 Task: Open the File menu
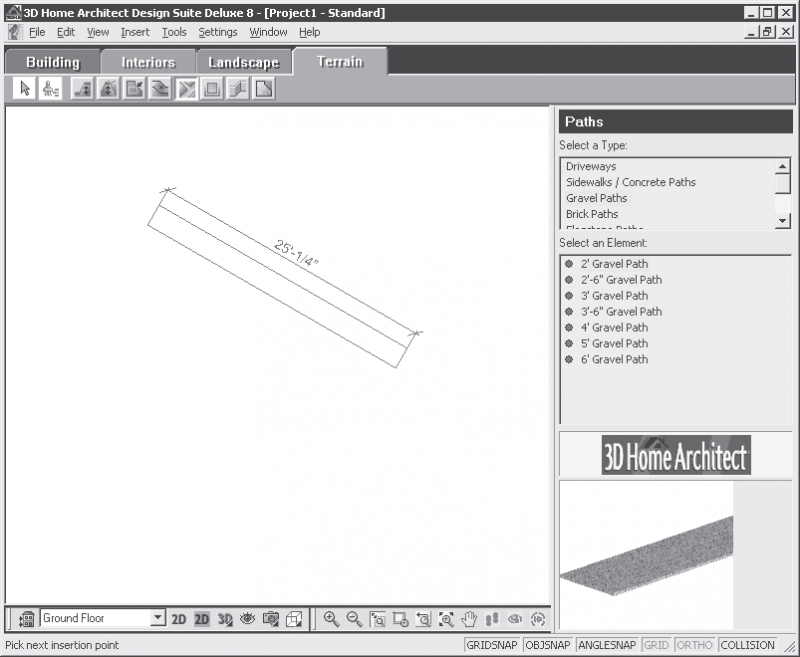coord(37,32)
